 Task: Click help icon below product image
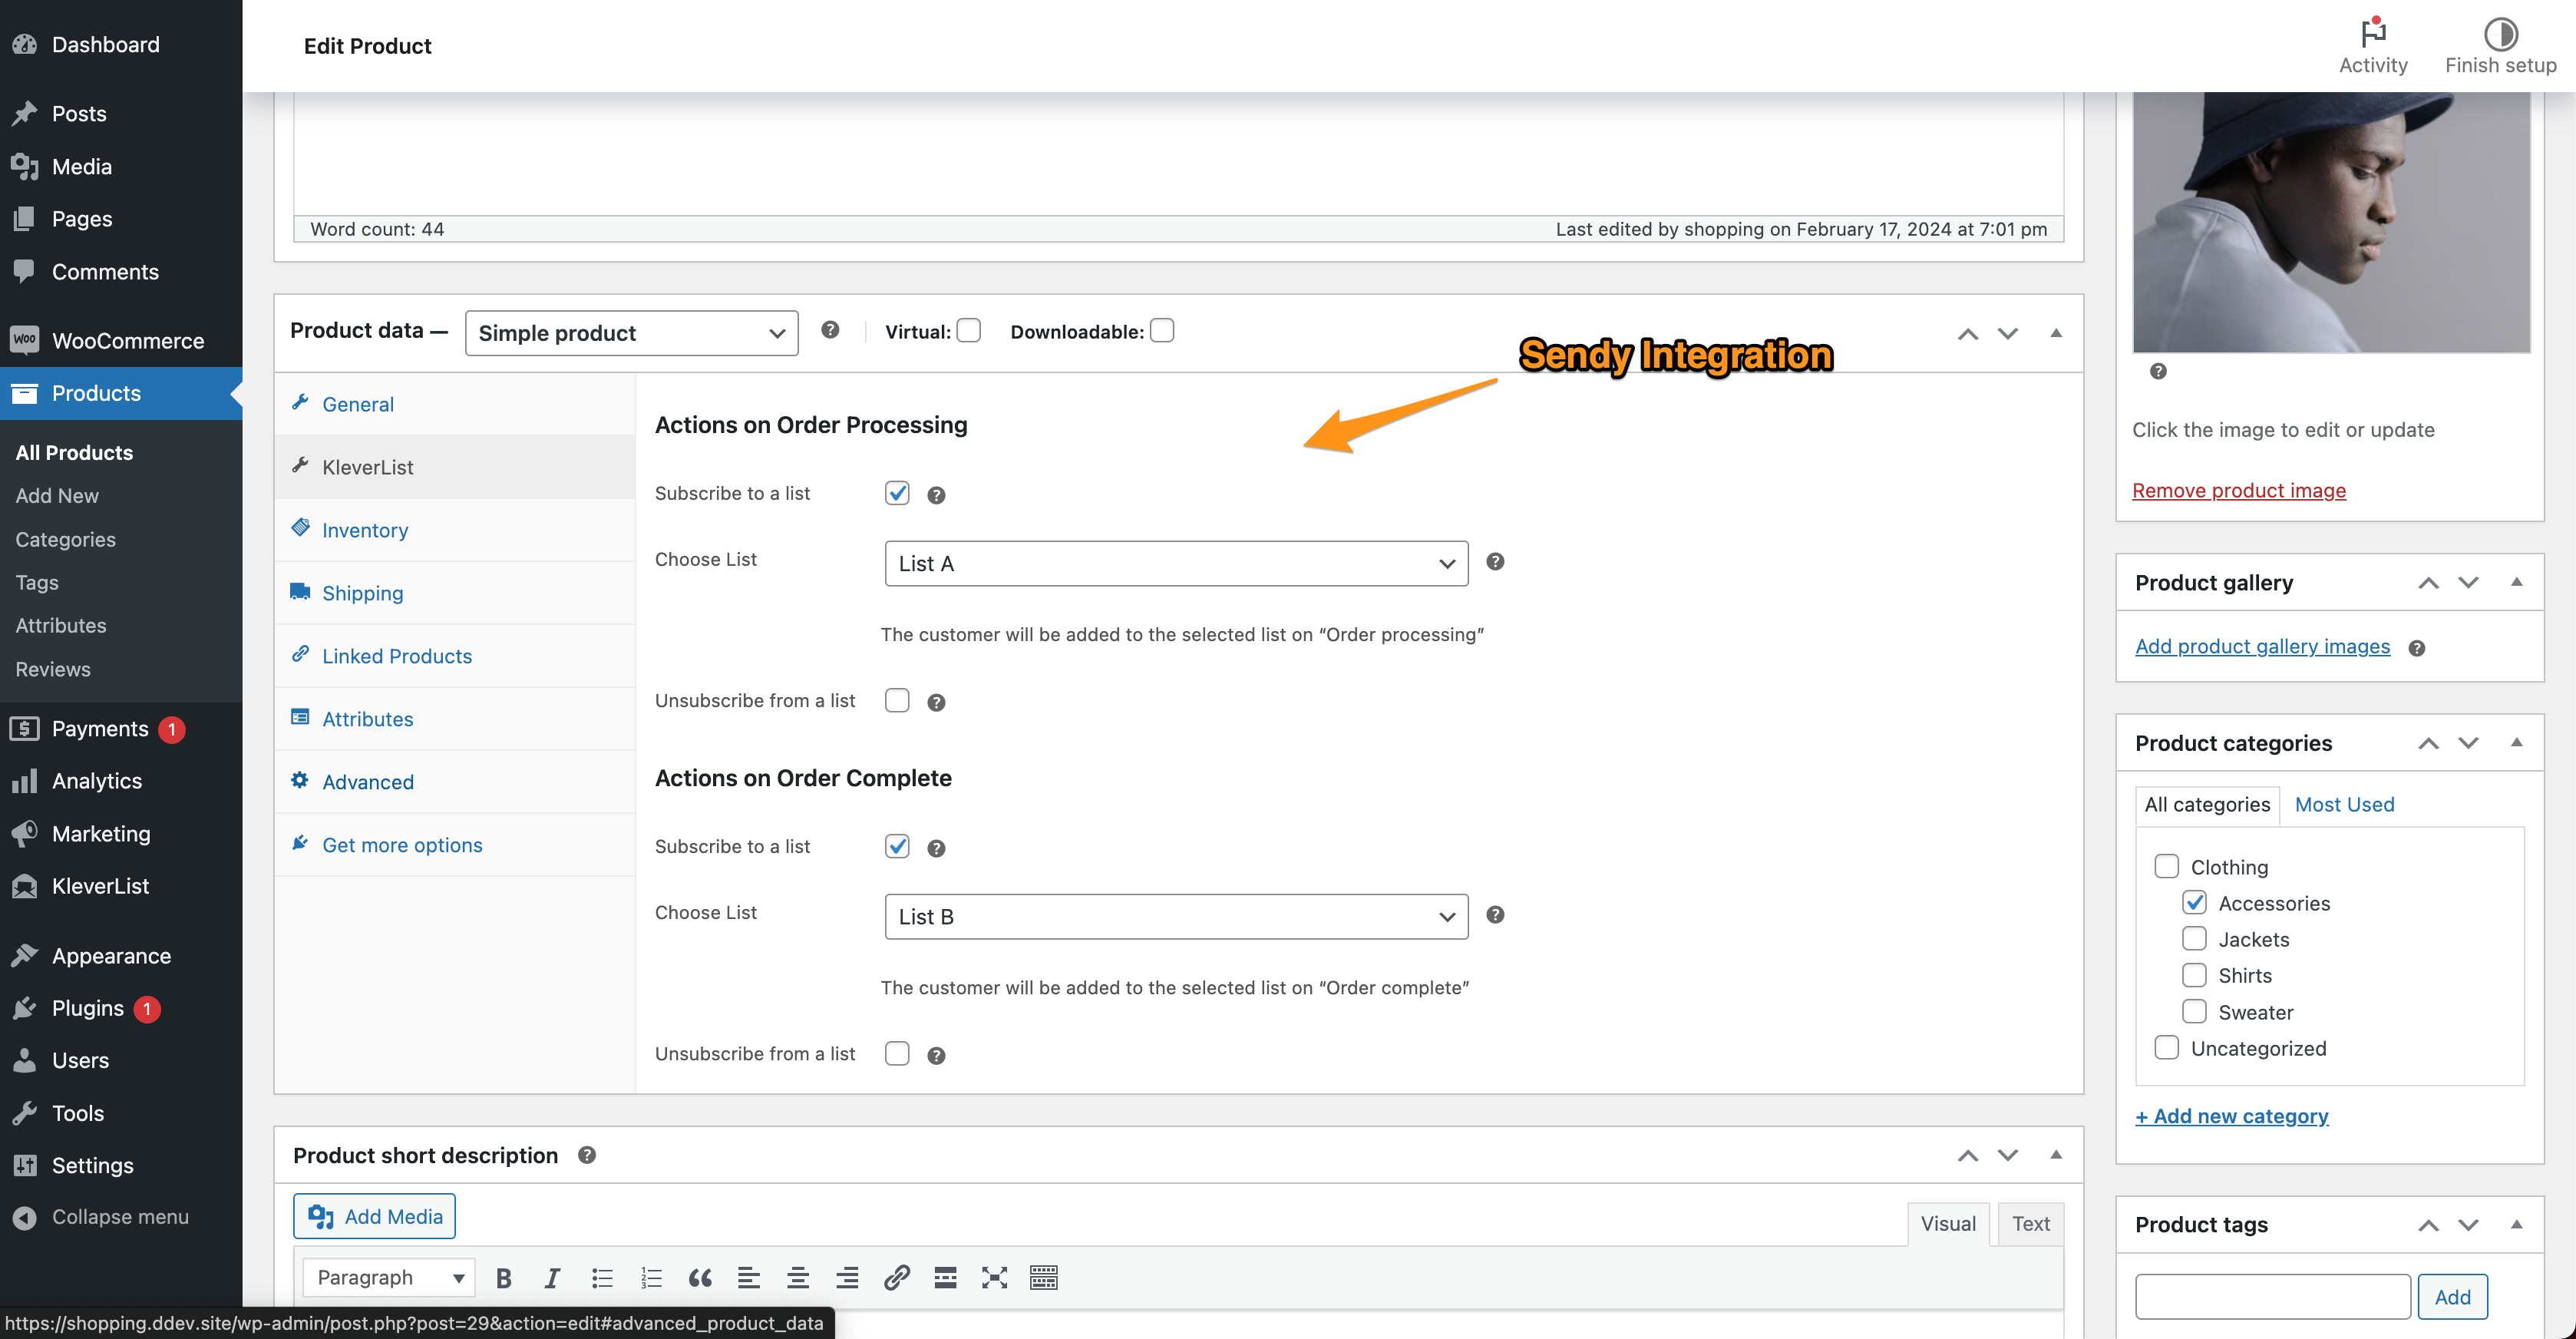pyautogui.click(x=2158, y=371)
